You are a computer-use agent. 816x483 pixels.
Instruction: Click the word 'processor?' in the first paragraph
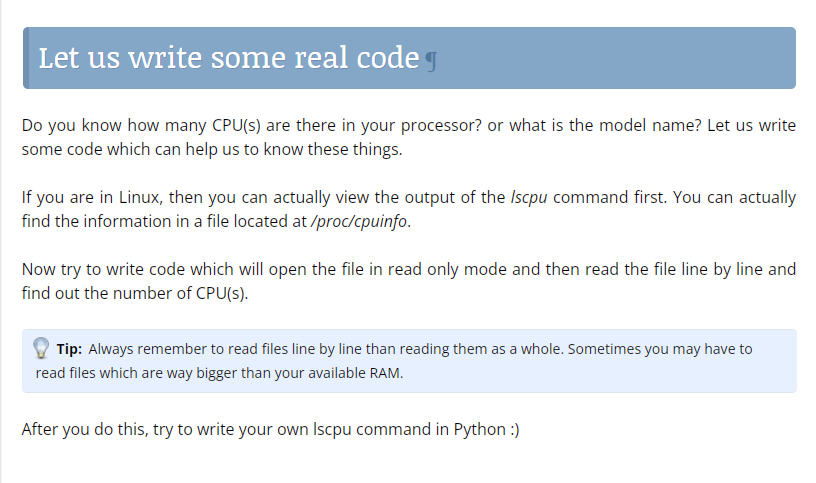pyautogui.click(x=444, y=126)
